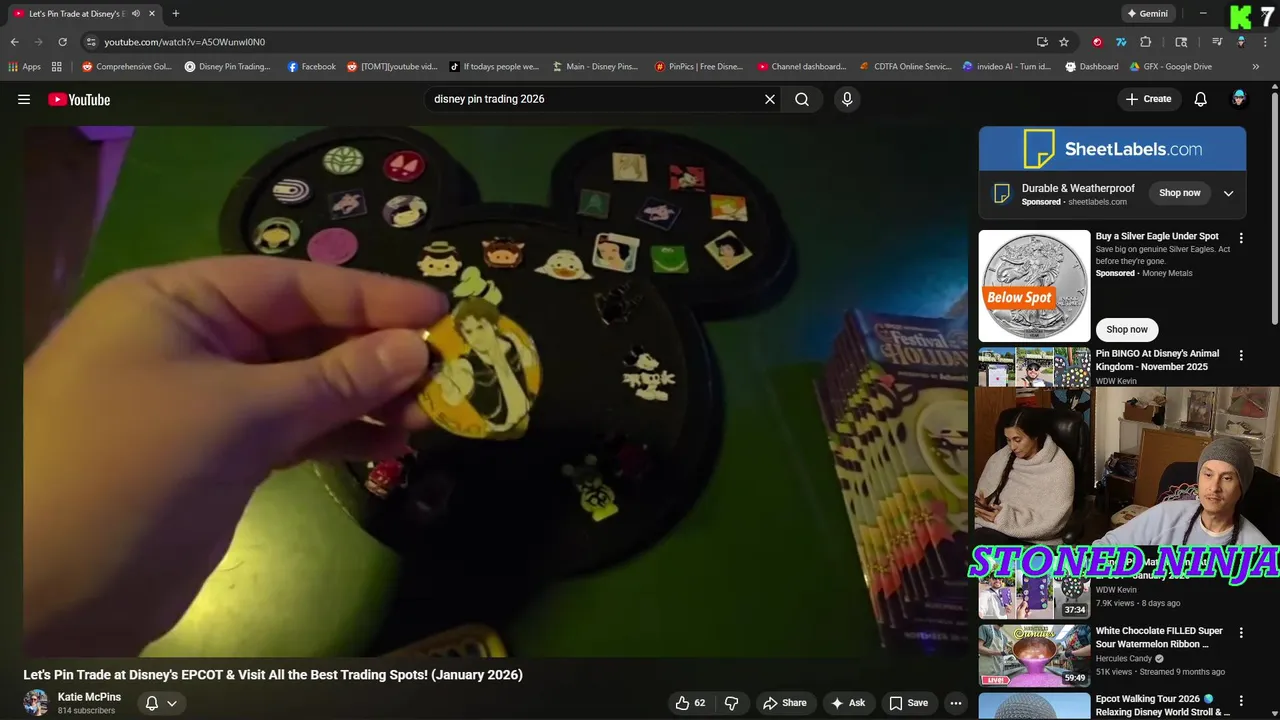This screenshot has height=720, width=1280.
Task: Open the Katie McPins channel avatar
Action: 36,703
